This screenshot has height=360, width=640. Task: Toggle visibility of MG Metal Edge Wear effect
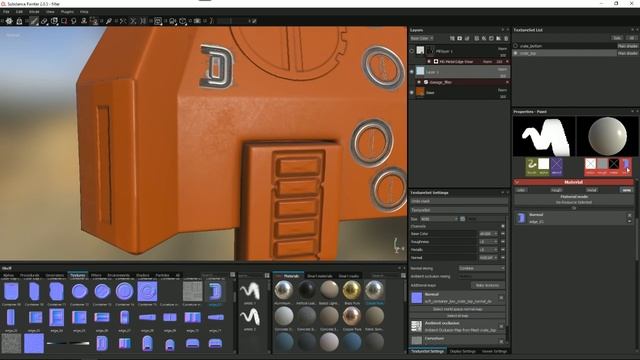point(429,61)
